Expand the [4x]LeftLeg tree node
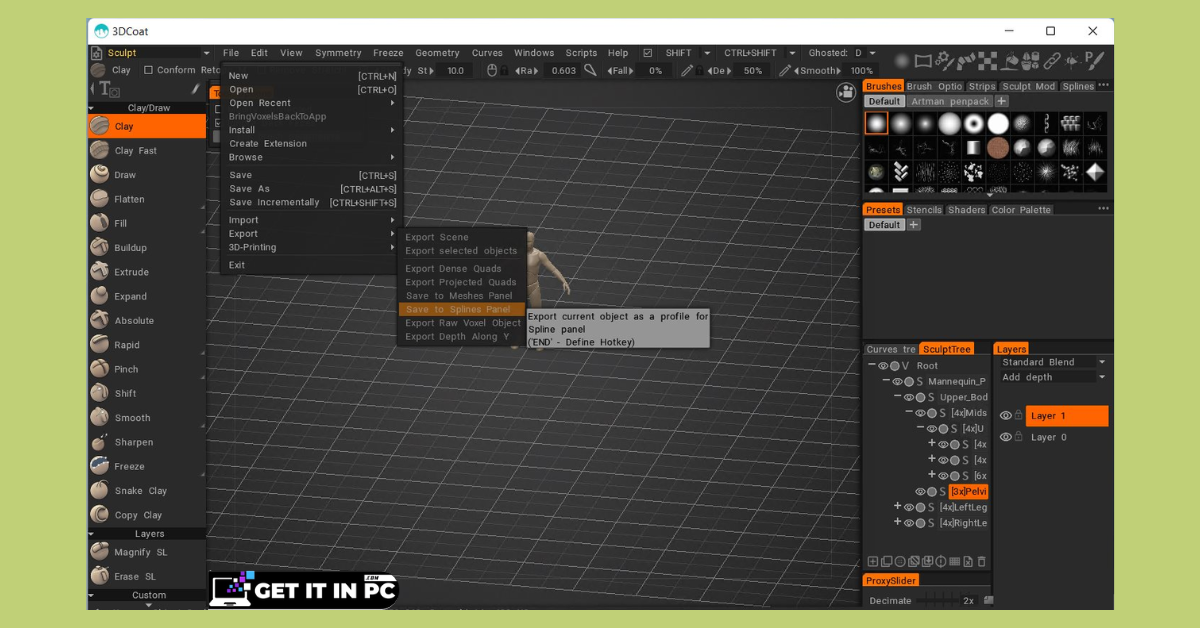 point(897,507)
